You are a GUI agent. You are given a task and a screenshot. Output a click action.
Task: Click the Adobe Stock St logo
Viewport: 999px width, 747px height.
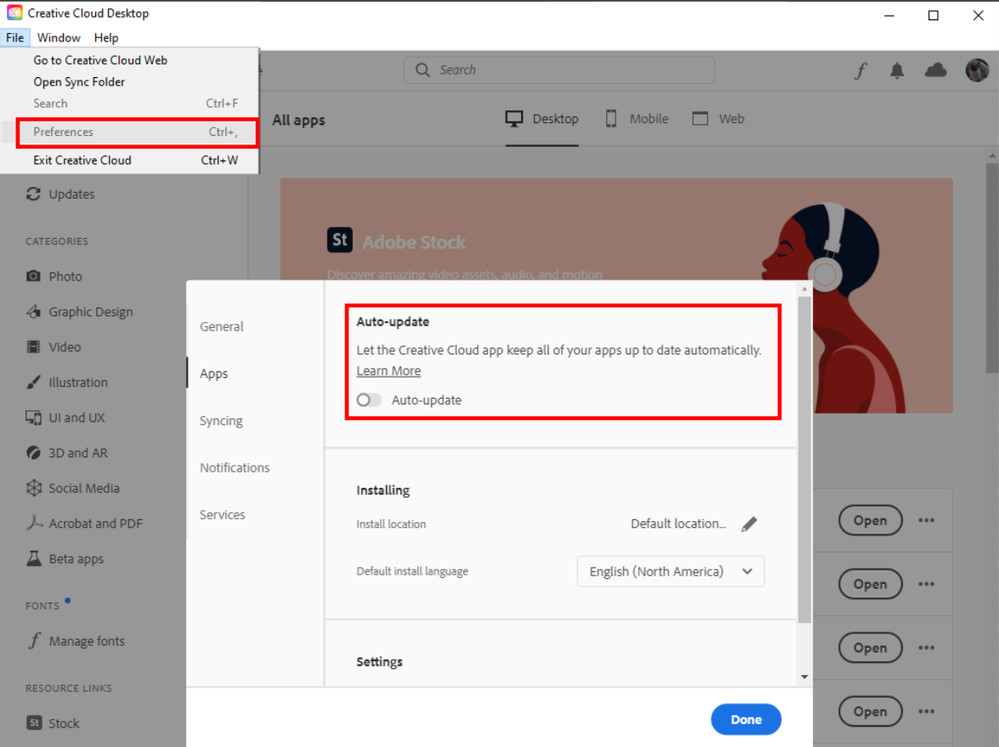[340, 240]
